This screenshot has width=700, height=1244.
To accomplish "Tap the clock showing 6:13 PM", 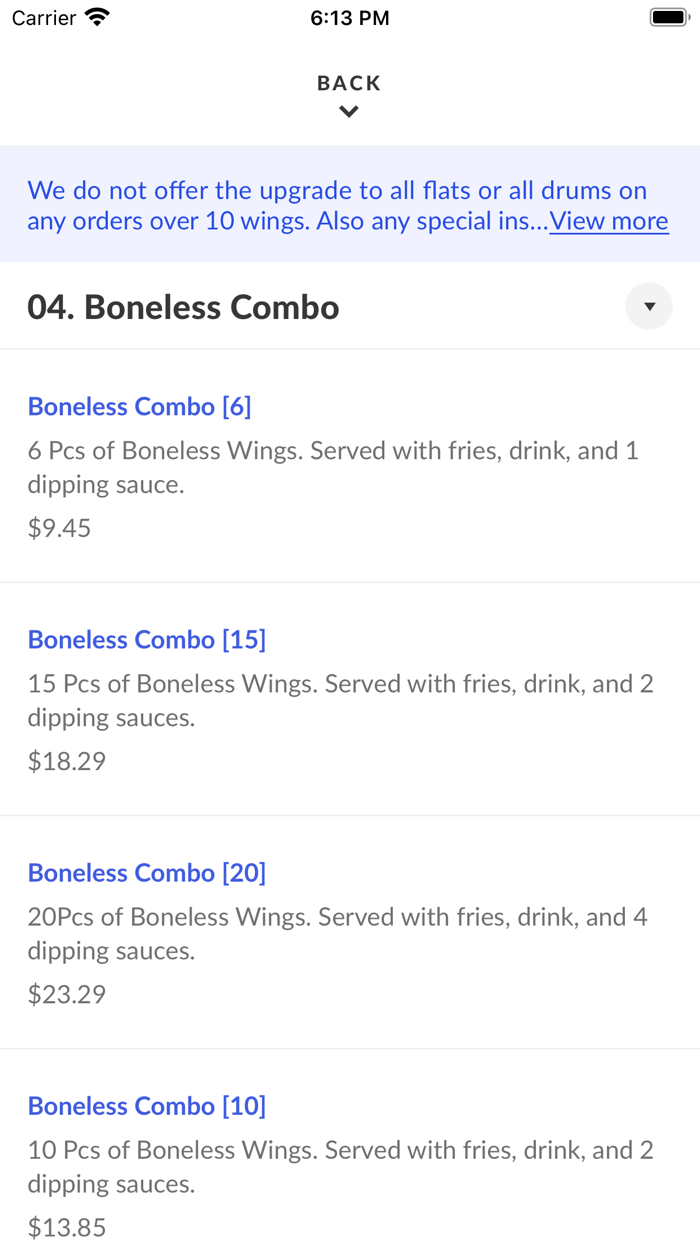I will (x=350, y=17).
